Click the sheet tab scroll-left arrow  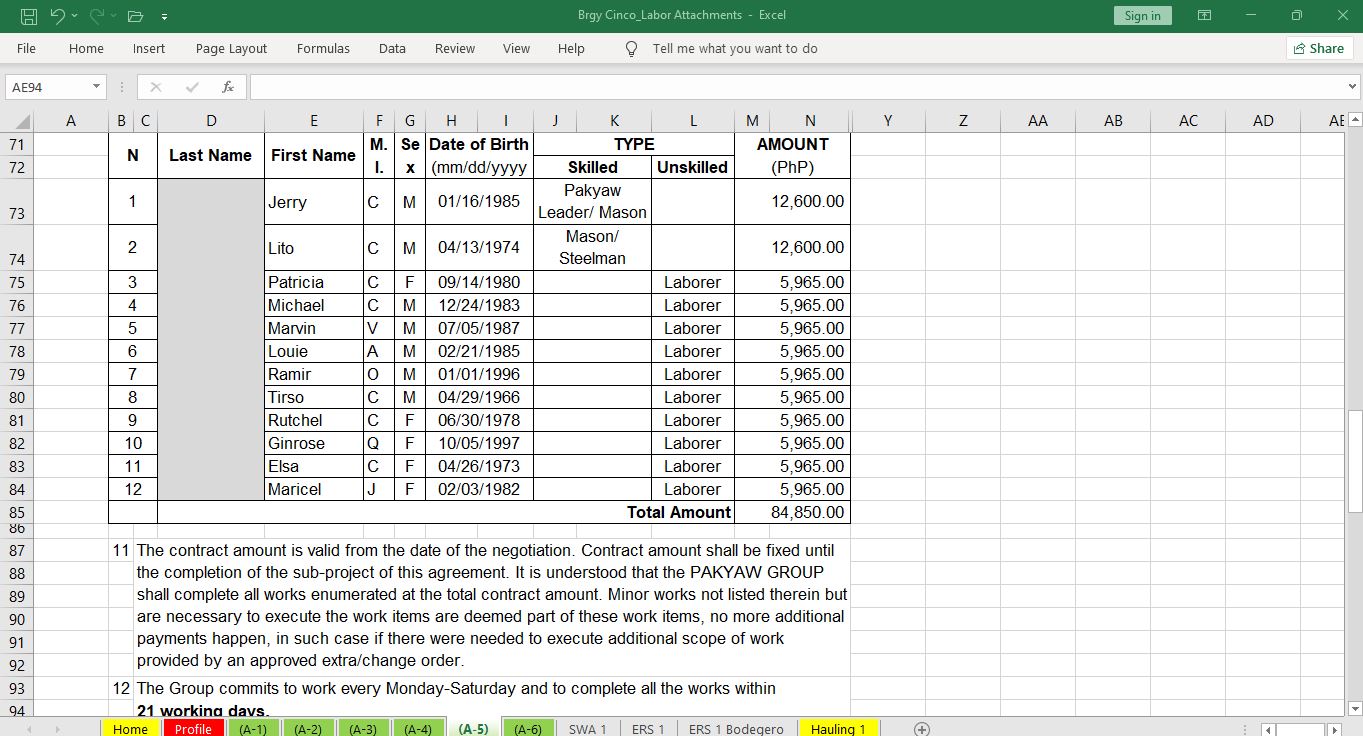28,729
